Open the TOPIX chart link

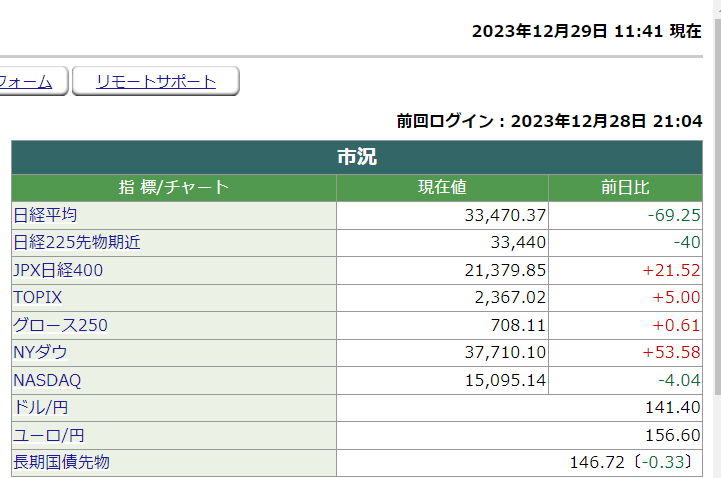pos(38,297)
